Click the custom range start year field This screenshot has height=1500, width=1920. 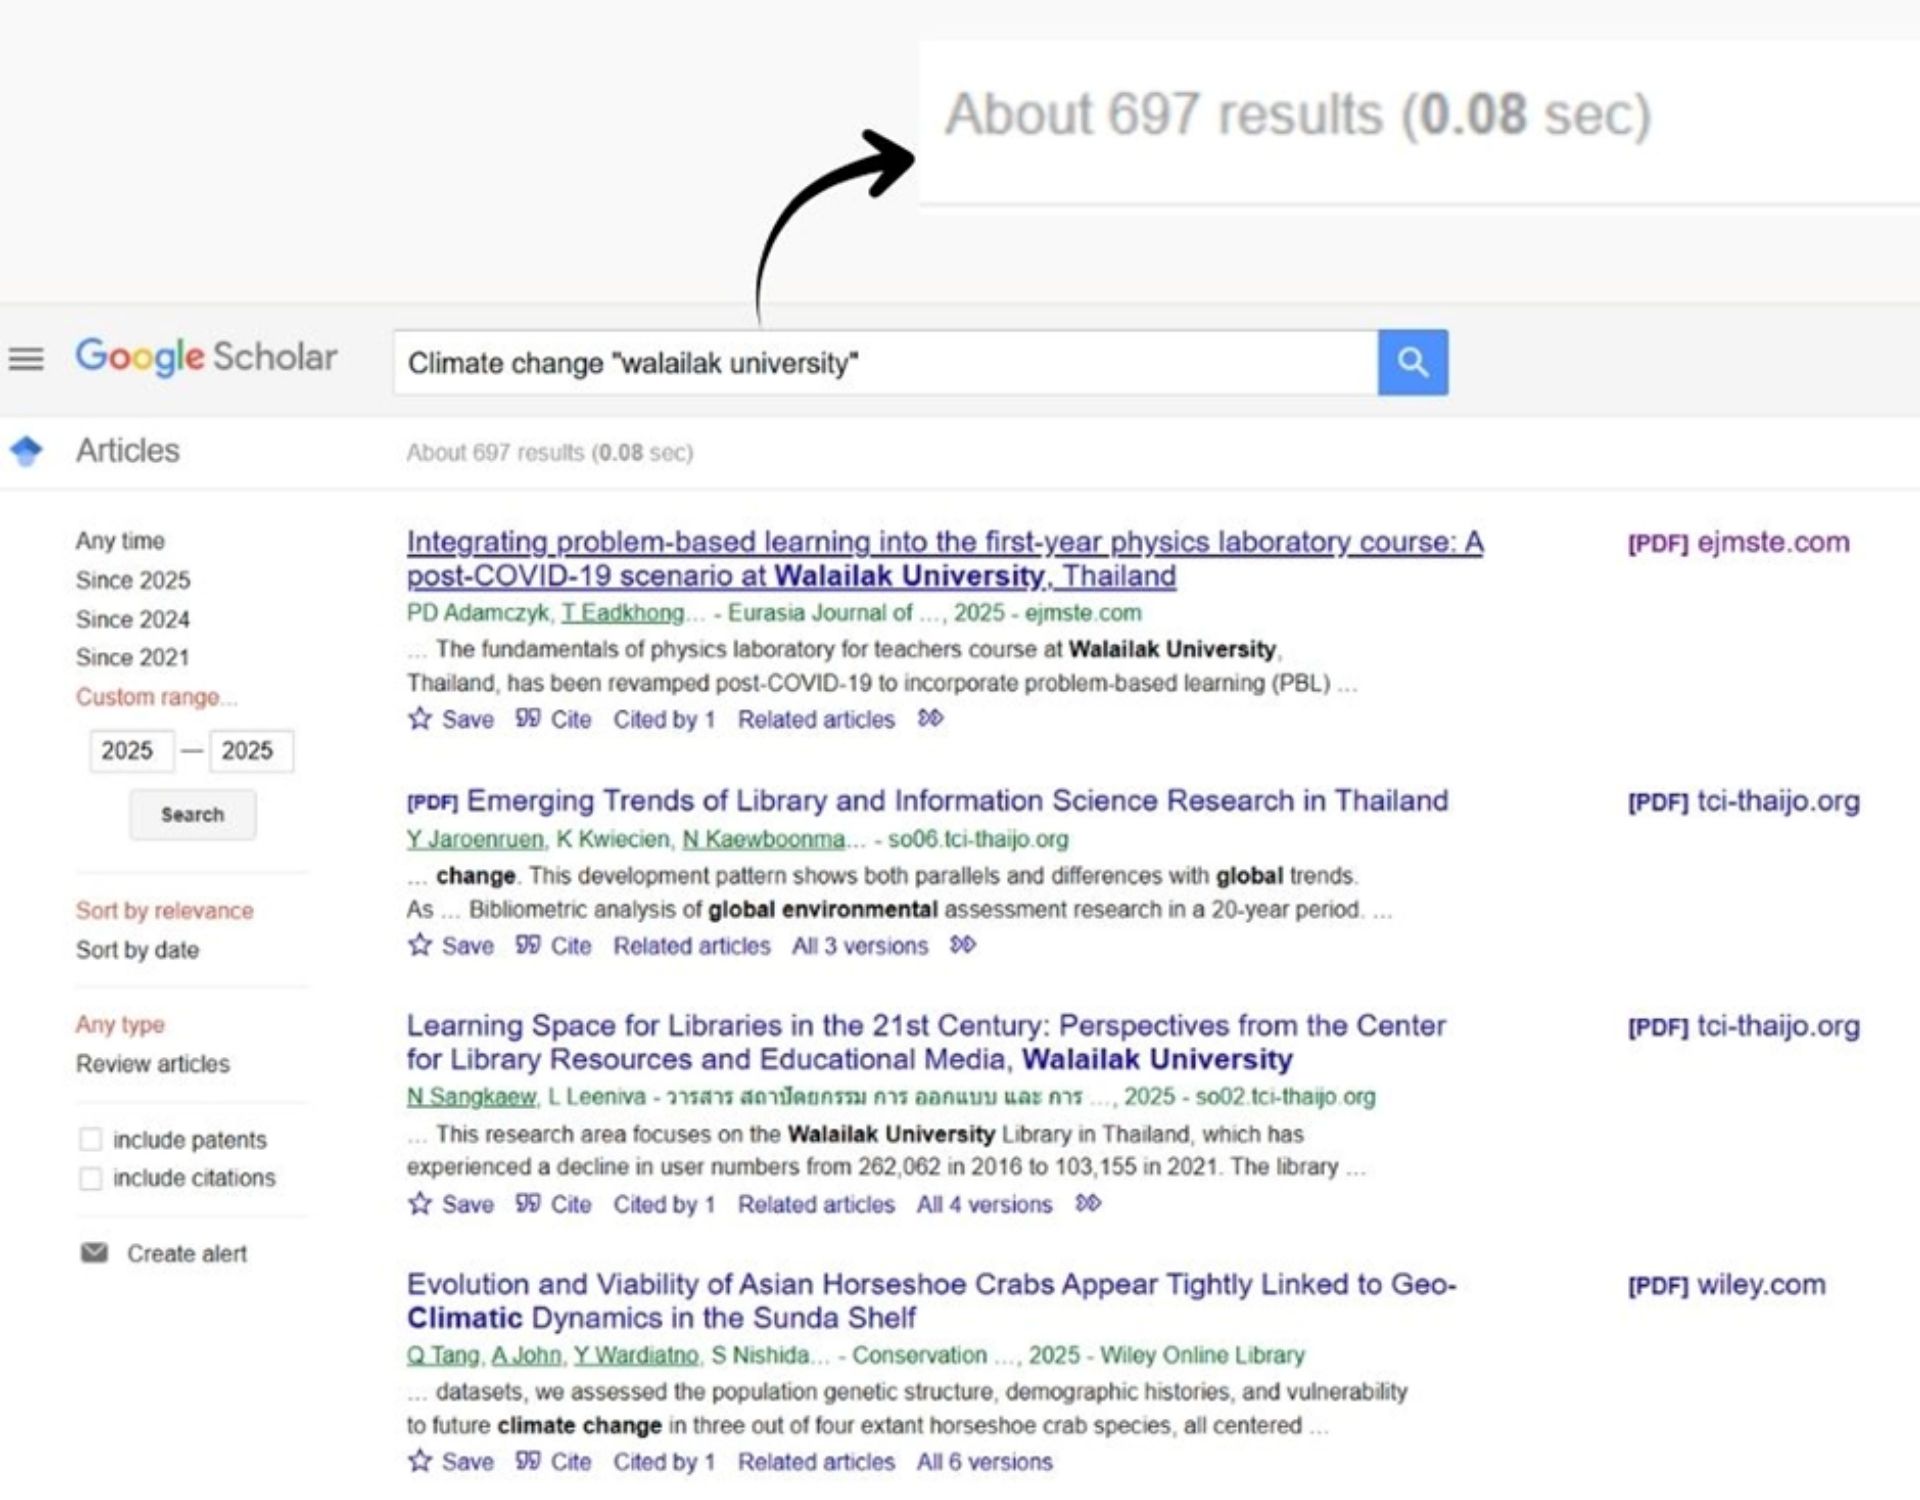[131, 751]
